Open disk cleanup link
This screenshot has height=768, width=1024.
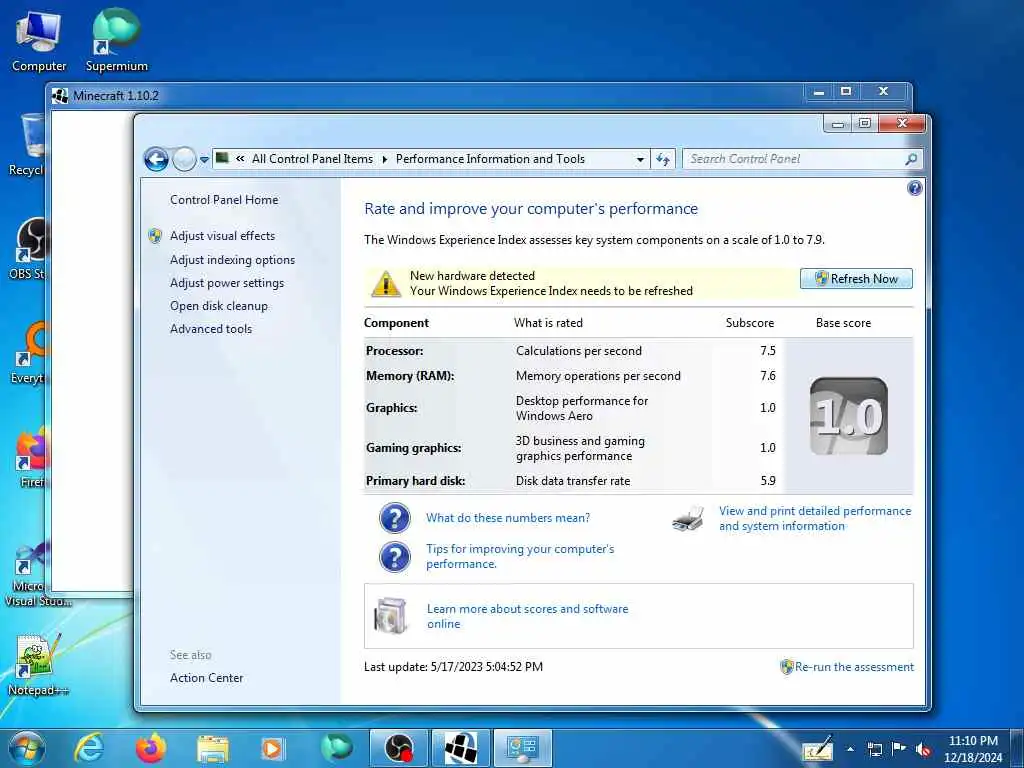point(219,306)
